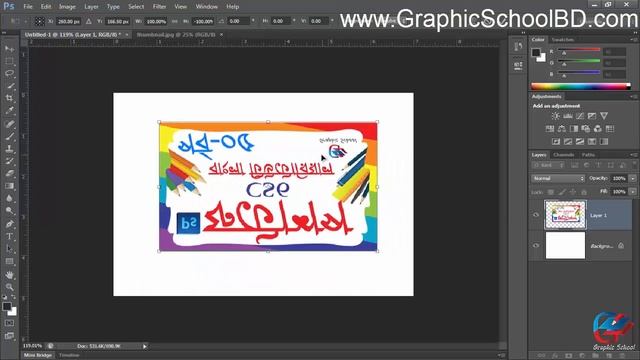
Task: Add a Curves adjustment
Action: [x=580, y=116]
